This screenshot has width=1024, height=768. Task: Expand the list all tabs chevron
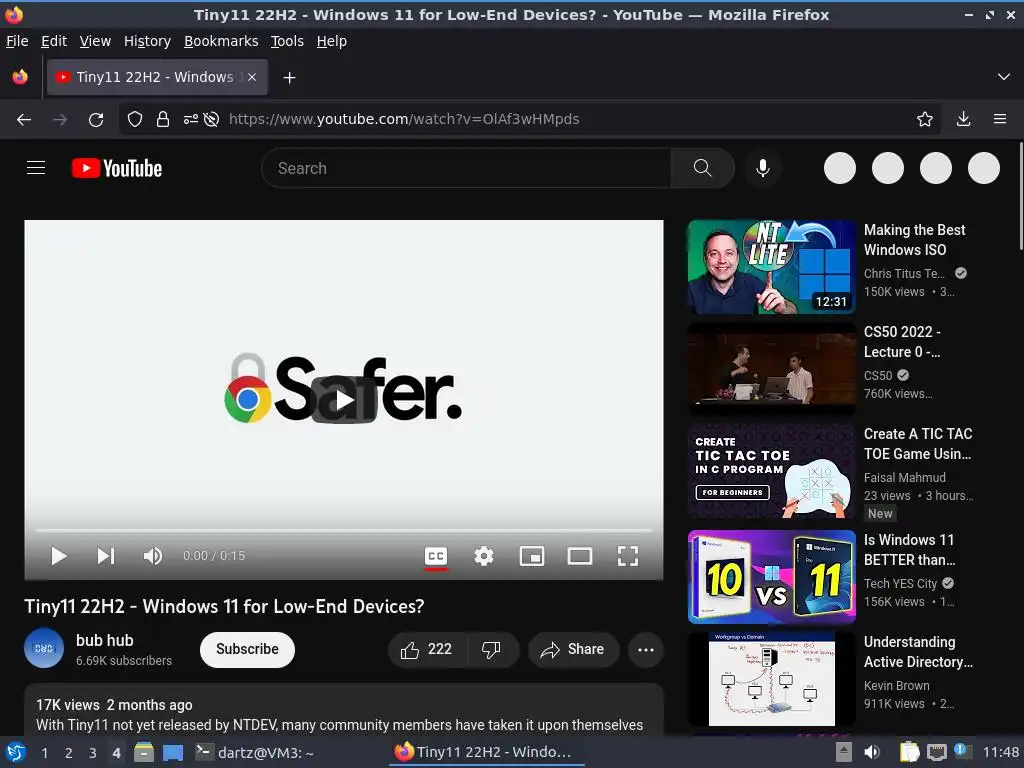1004,77
